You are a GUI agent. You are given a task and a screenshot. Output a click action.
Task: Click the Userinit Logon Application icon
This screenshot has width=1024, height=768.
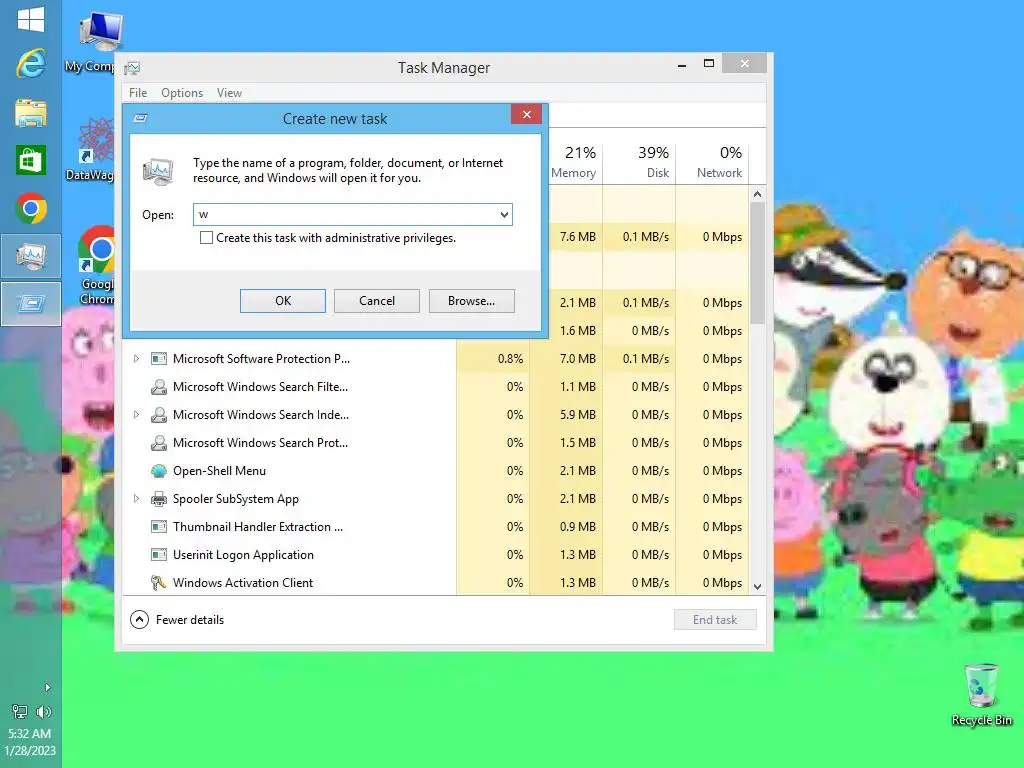[x=159, y=554]
